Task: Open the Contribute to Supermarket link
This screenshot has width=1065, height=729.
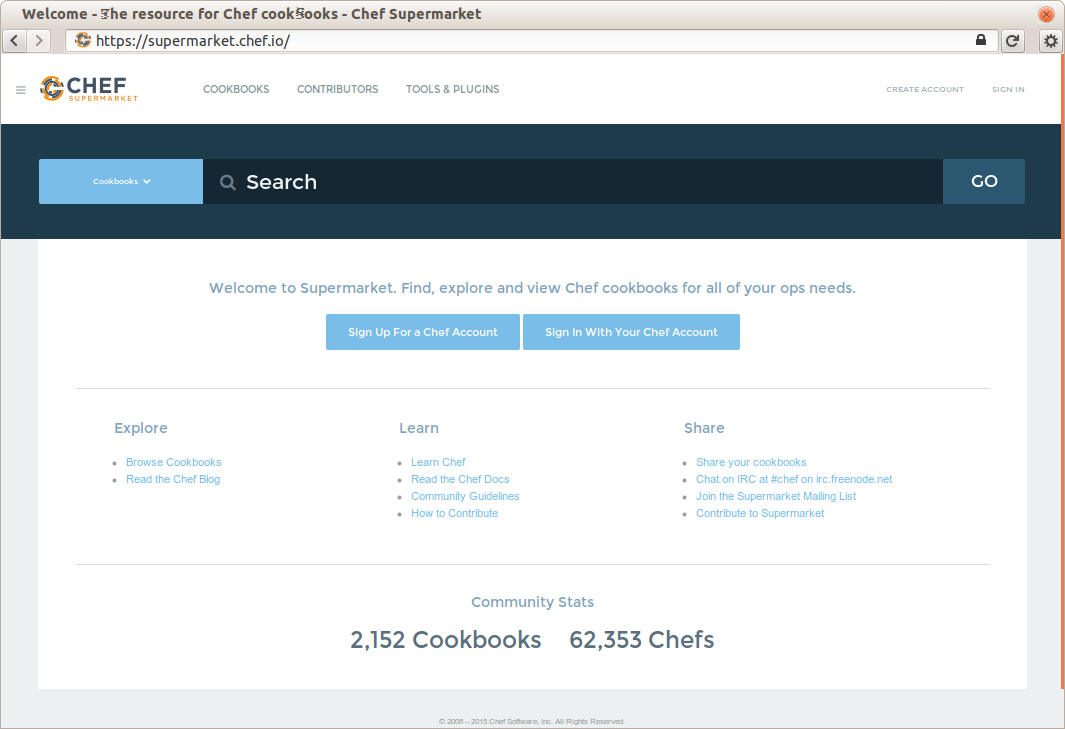Action: click(760, 513)
